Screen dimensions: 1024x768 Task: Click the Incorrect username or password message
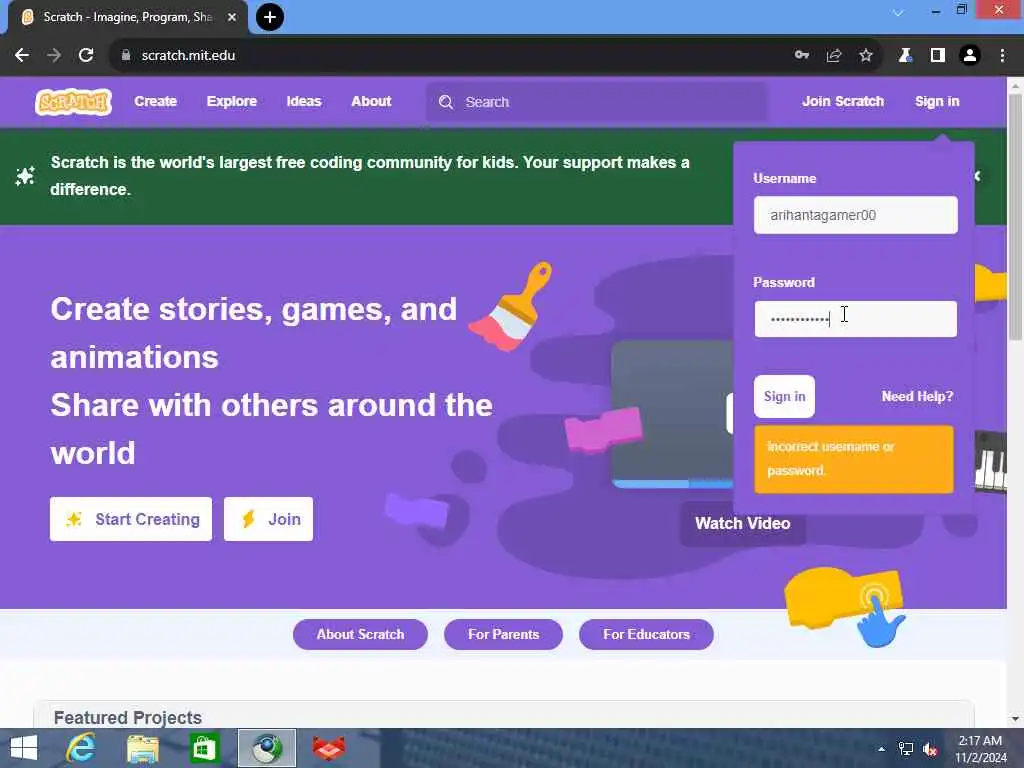click(x=854, y=459)
